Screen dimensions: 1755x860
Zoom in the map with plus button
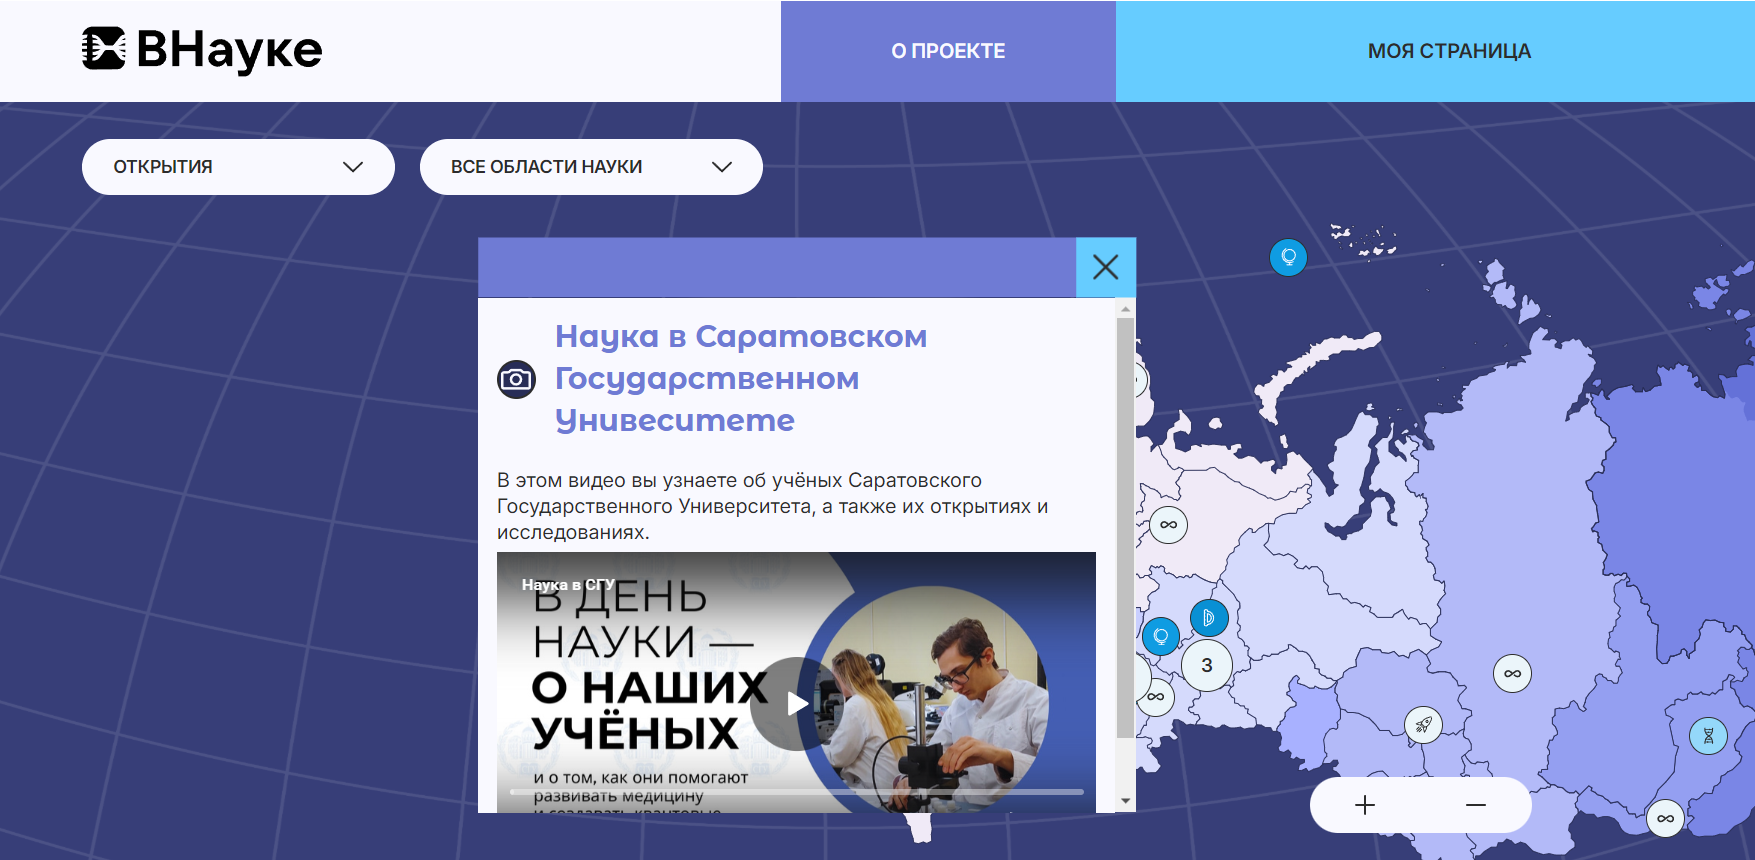pyautogui.click(x=1365, y=805)
